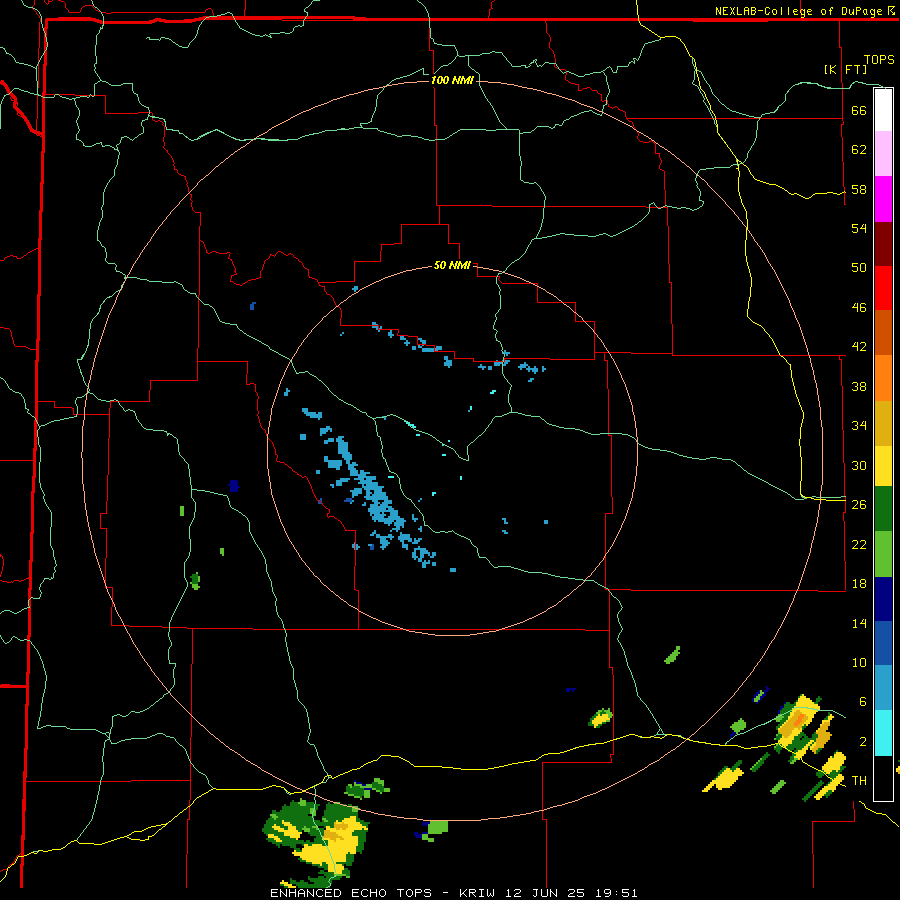Click the orange-cored storm cell at lower right
This screenshot has width=900, height=900.
click(798, 720)
